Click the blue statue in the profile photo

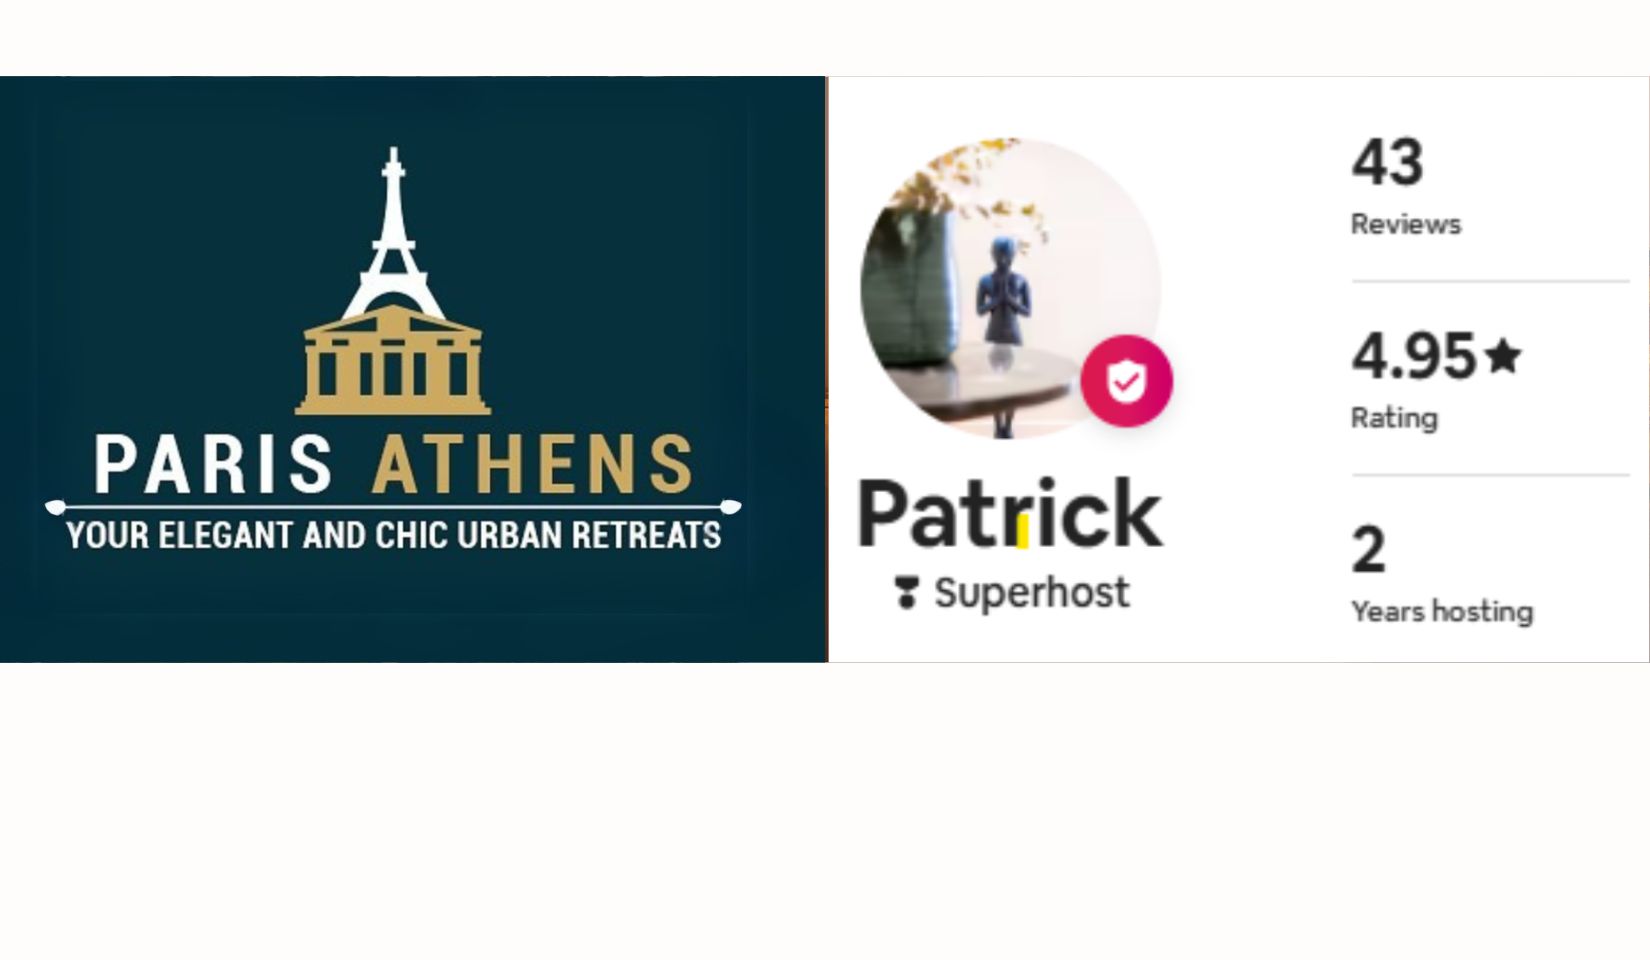coord(1002,290)
